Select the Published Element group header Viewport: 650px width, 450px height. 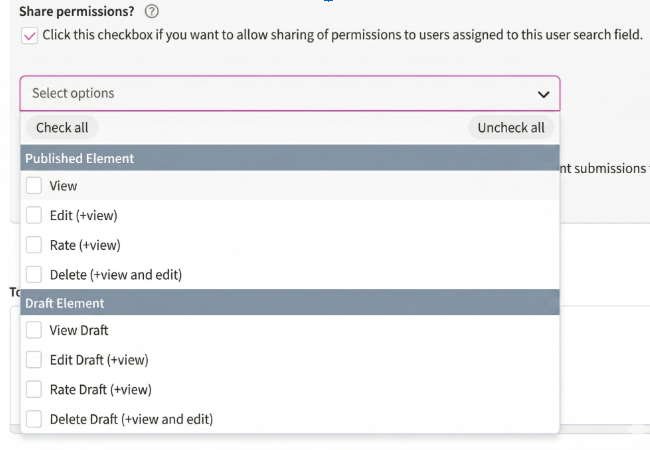pyautogui.click(x=80, y=158)
